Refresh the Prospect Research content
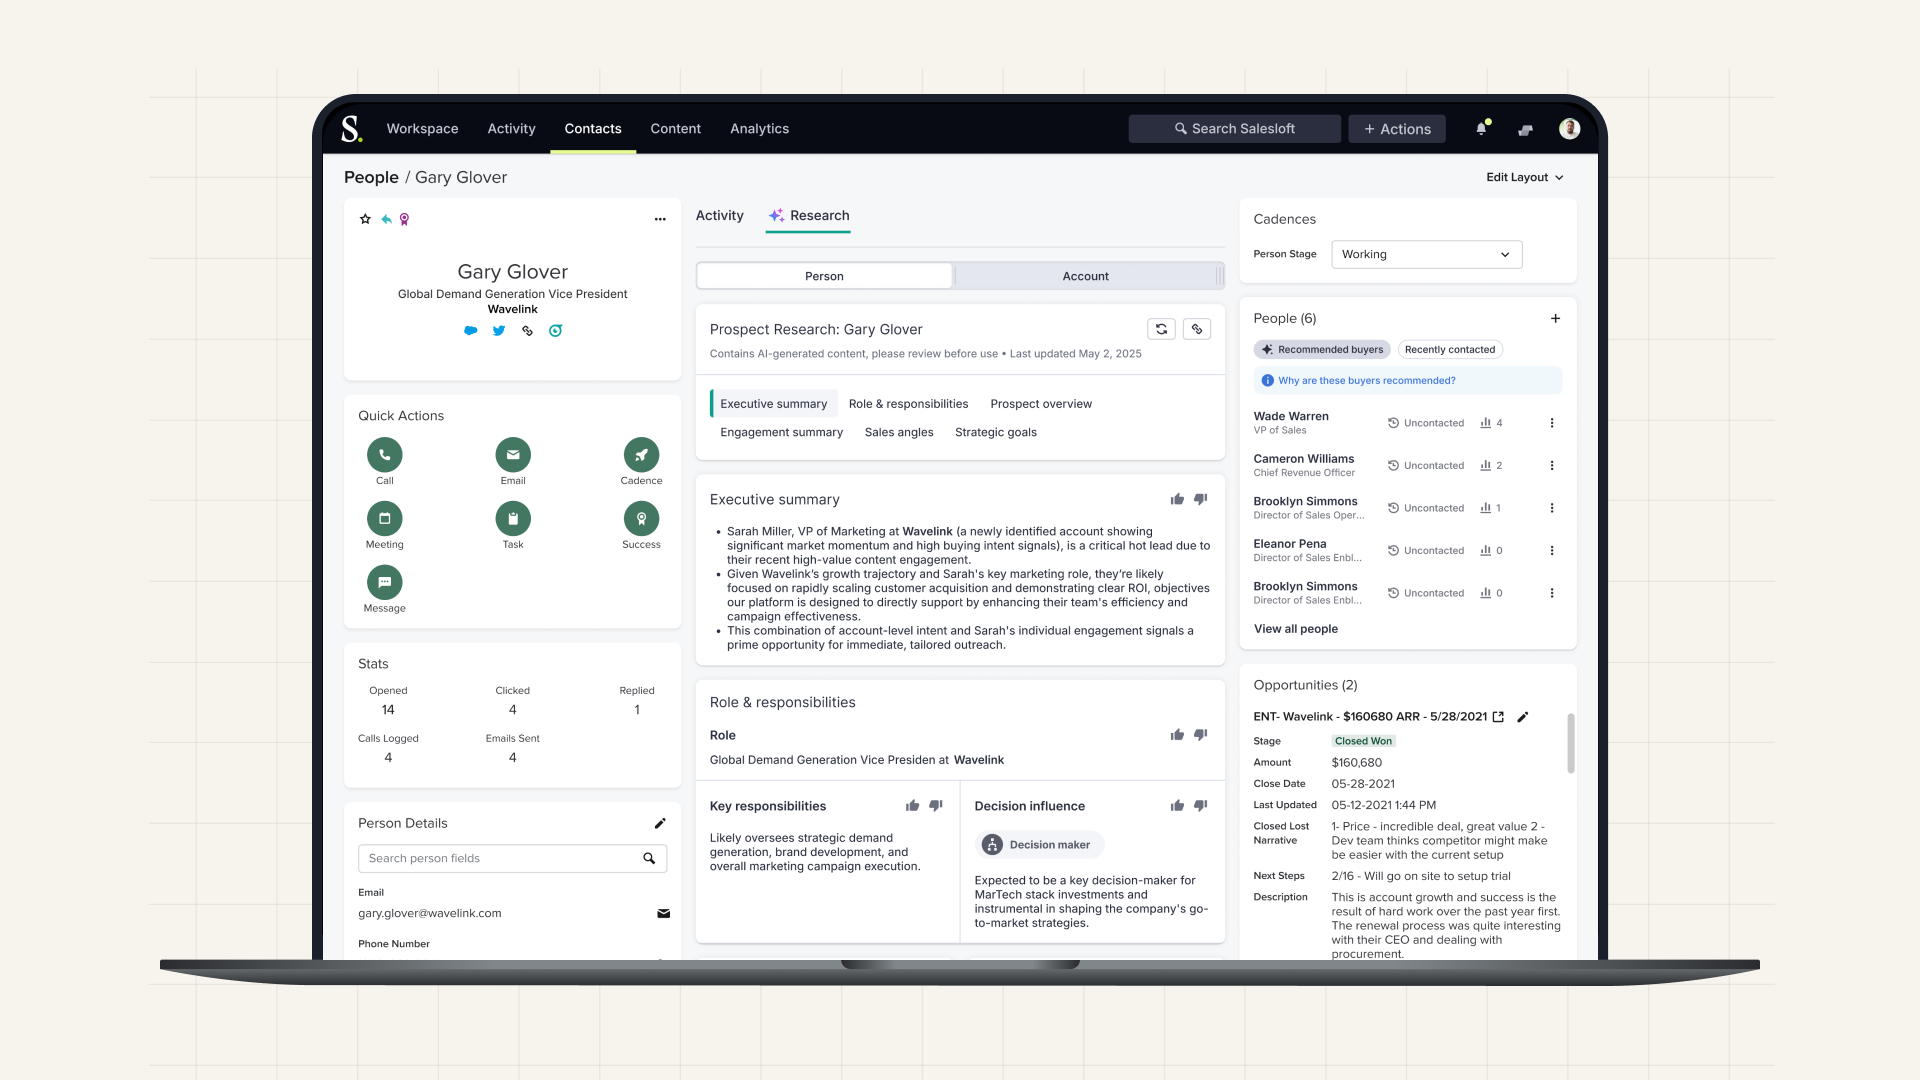 point(1160,328)
